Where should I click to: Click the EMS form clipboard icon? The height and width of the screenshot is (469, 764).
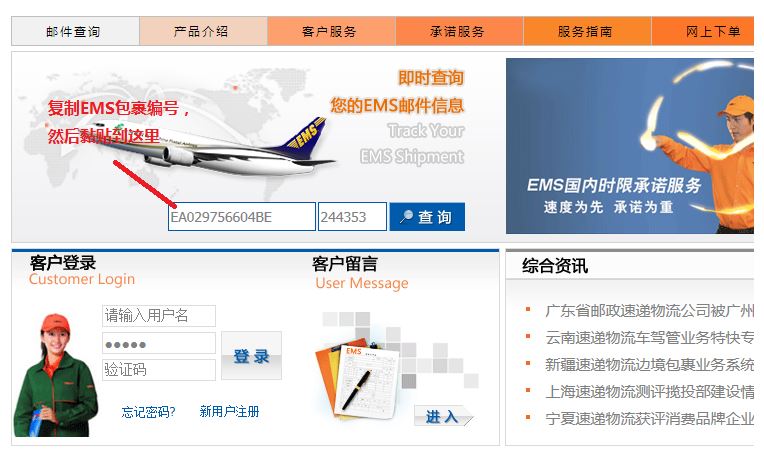pyautogui.click(x=360, y=378)
